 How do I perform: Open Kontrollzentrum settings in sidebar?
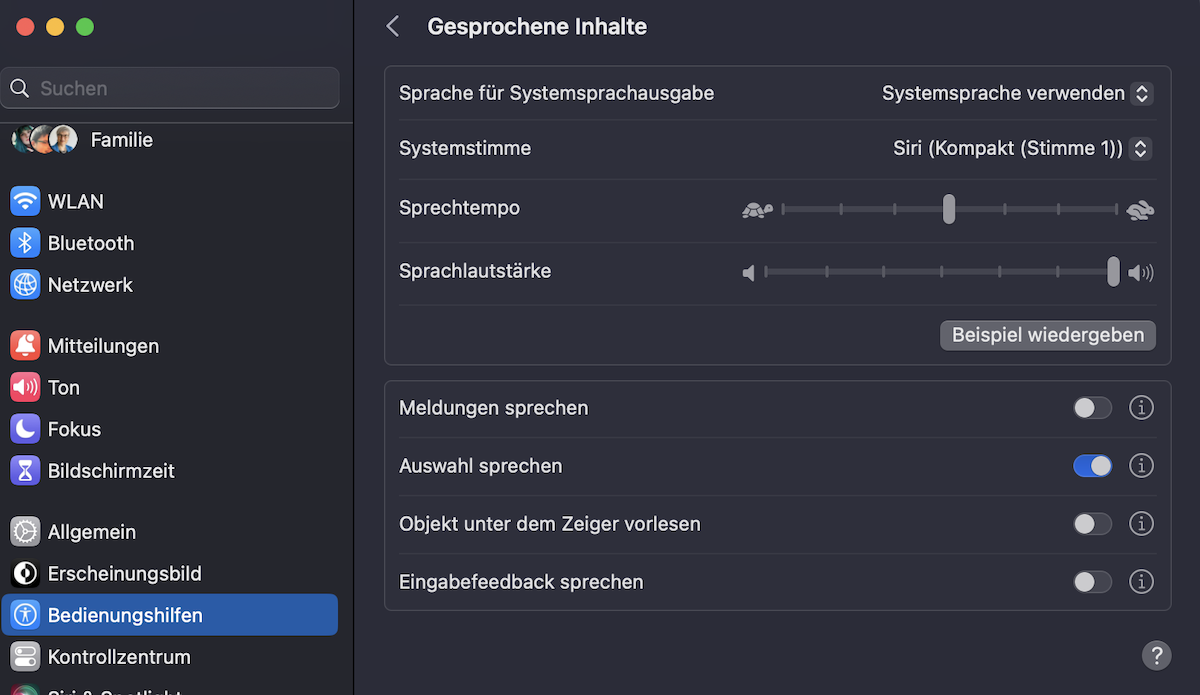[119, 657]
